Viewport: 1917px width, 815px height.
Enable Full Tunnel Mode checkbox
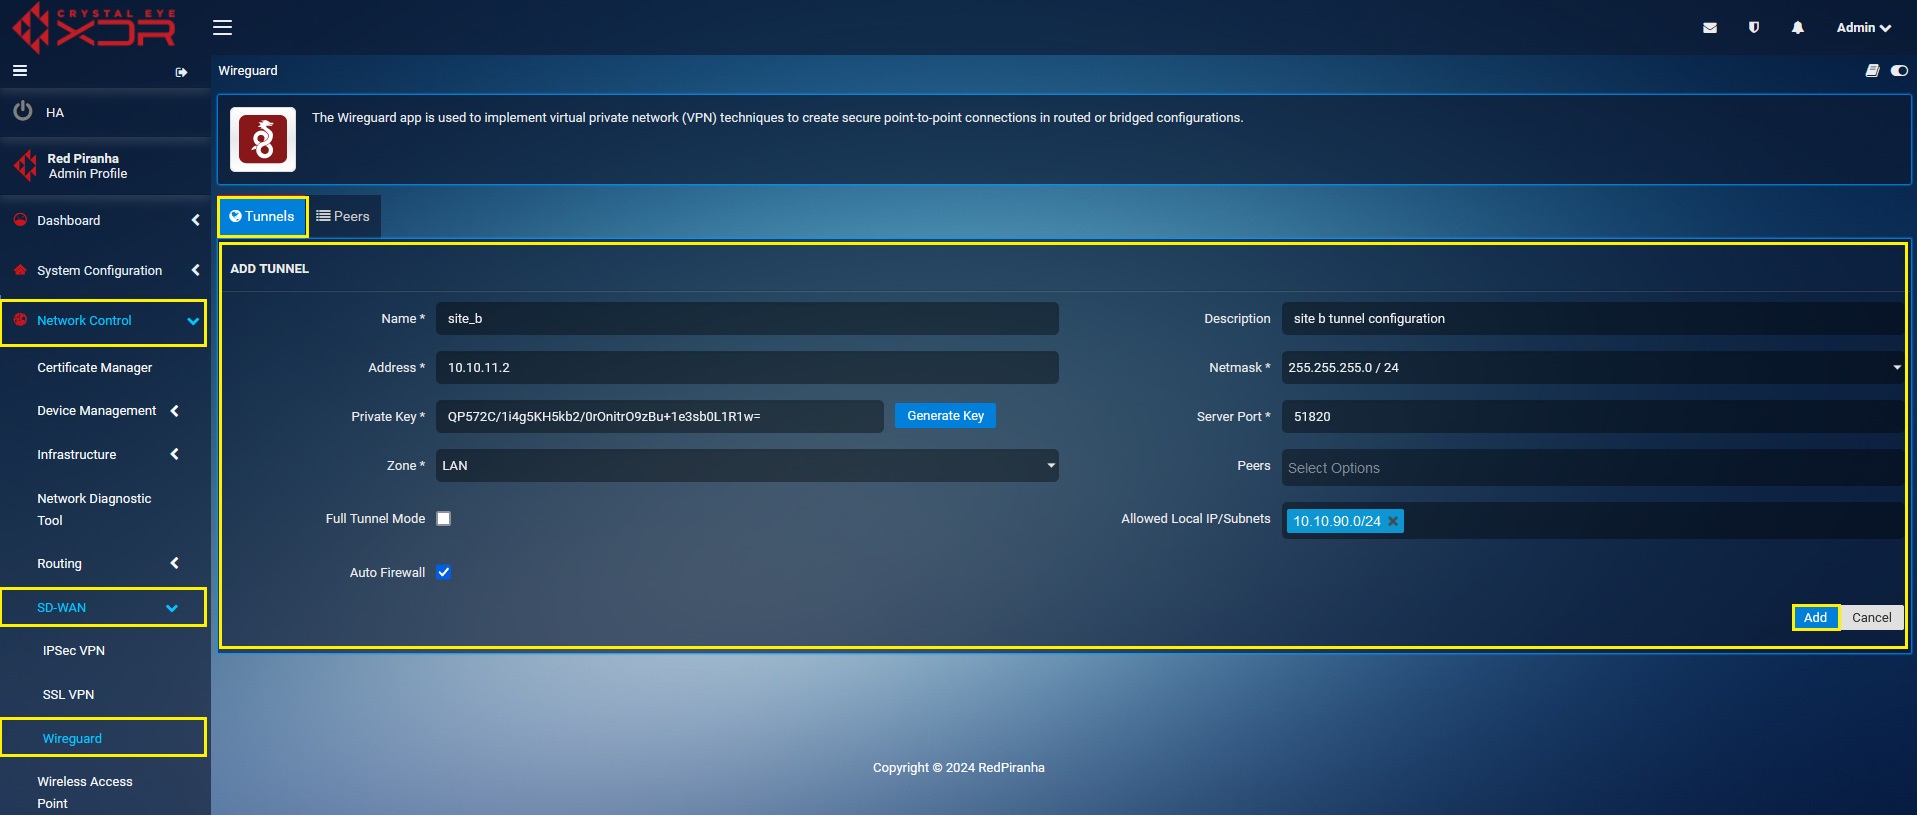[444, 519]
